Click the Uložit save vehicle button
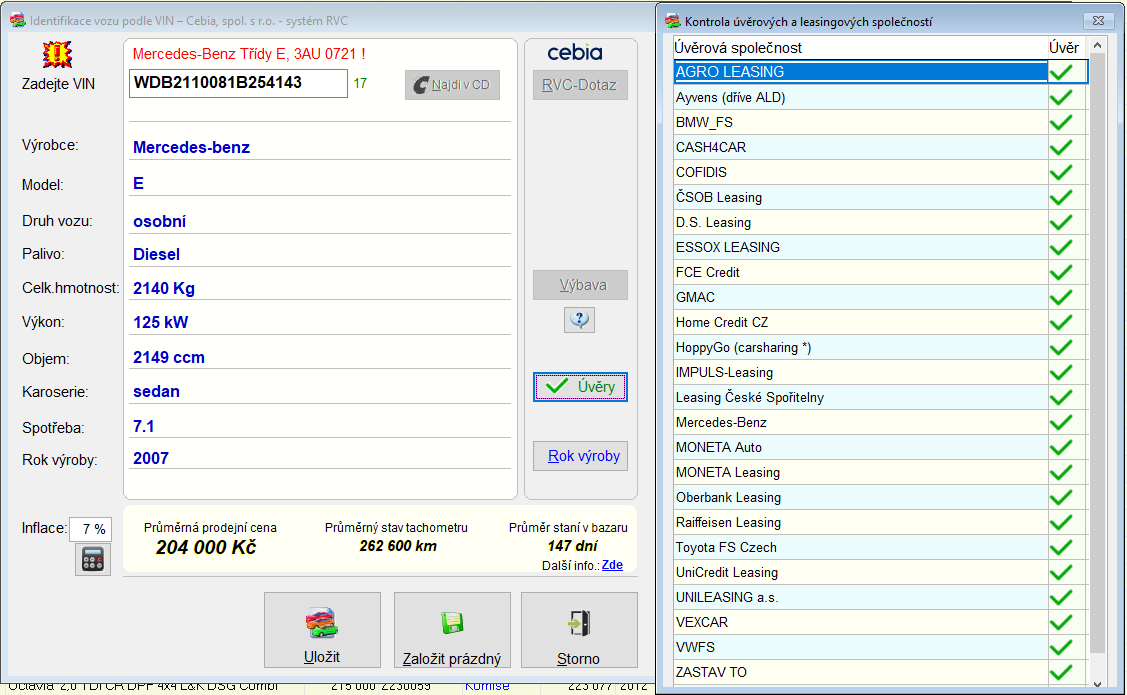This screenshot has height=695, width=1127. pos(322,630)
